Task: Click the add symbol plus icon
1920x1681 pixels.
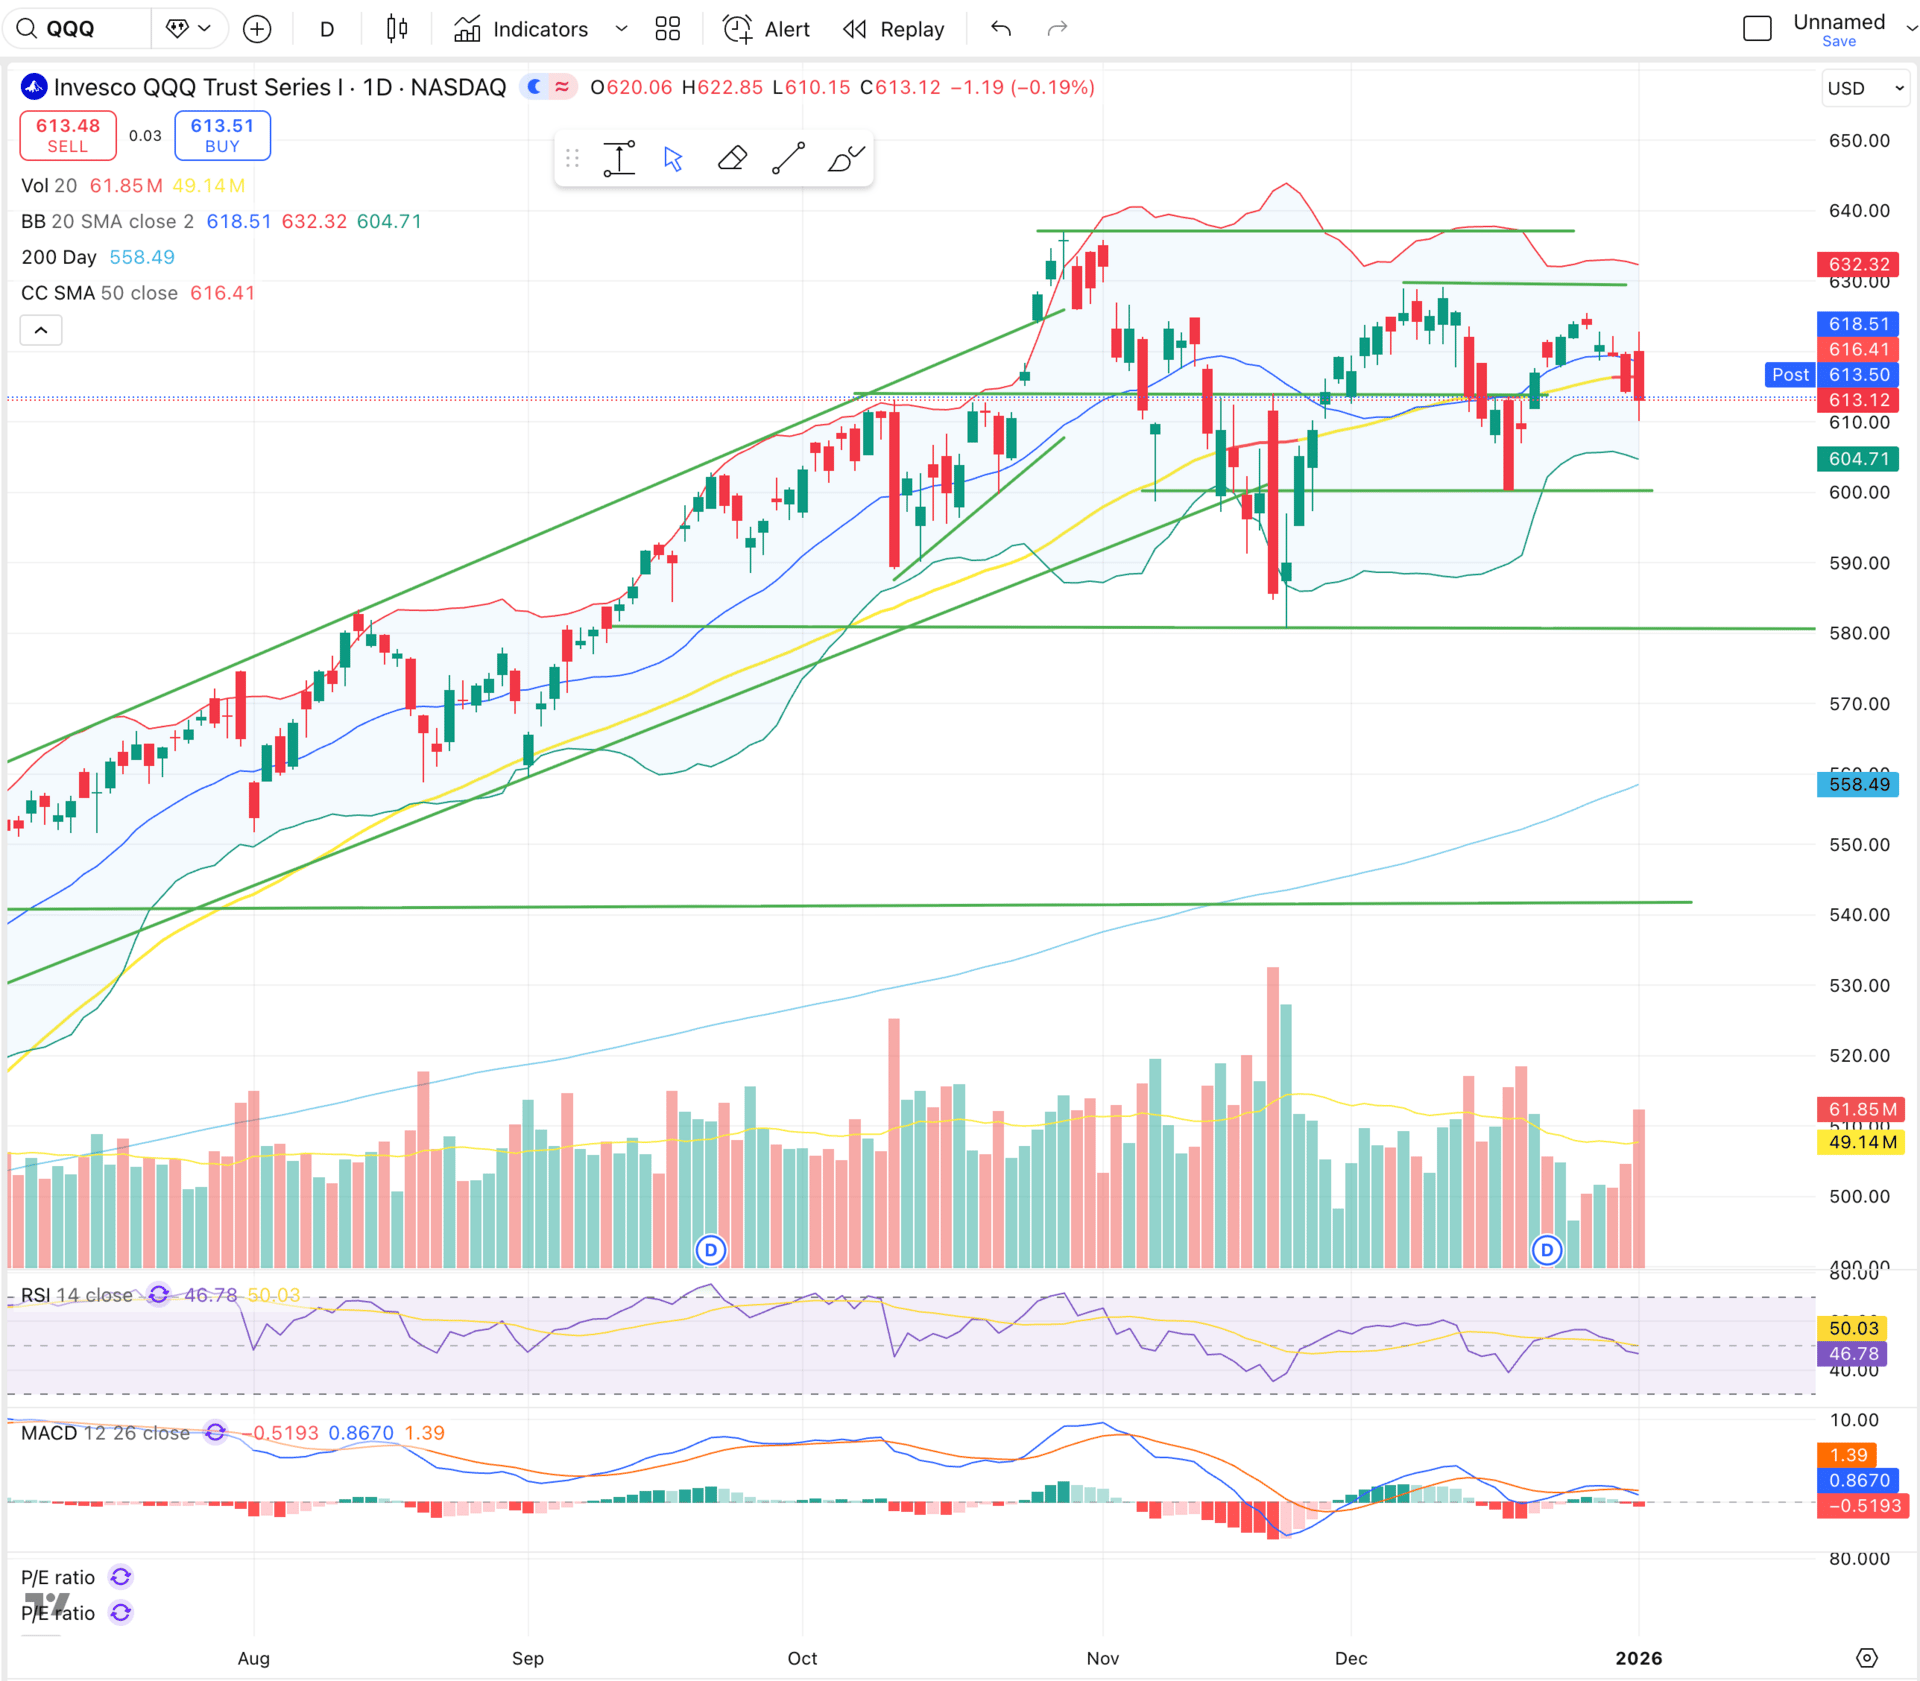Action: click(257, 29)
